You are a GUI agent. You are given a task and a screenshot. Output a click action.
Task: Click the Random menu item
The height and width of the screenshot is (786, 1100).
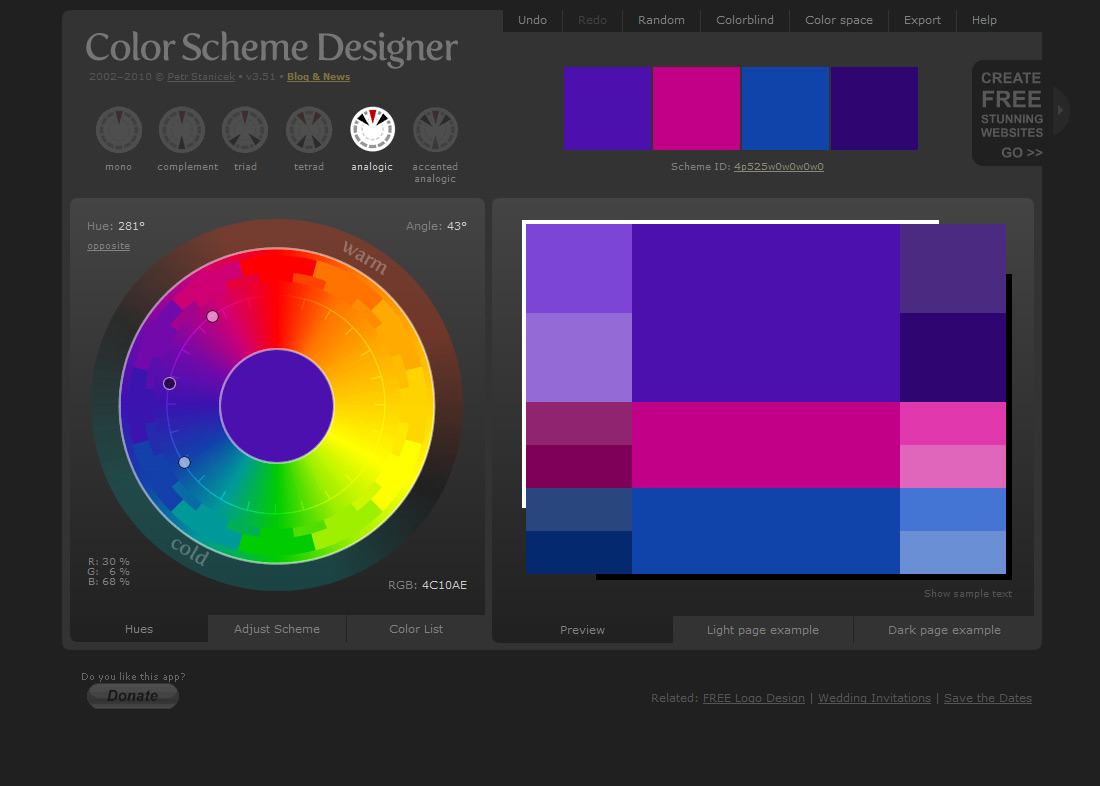661,20
